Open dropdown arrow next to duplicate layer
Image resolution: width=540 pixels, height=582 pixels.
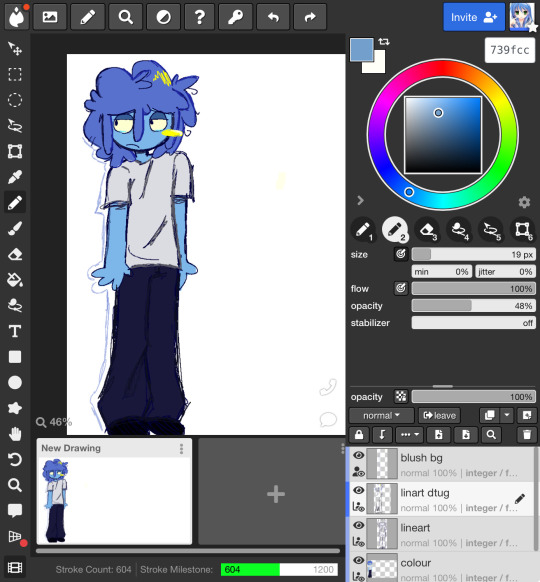click(x=507, y=415)
